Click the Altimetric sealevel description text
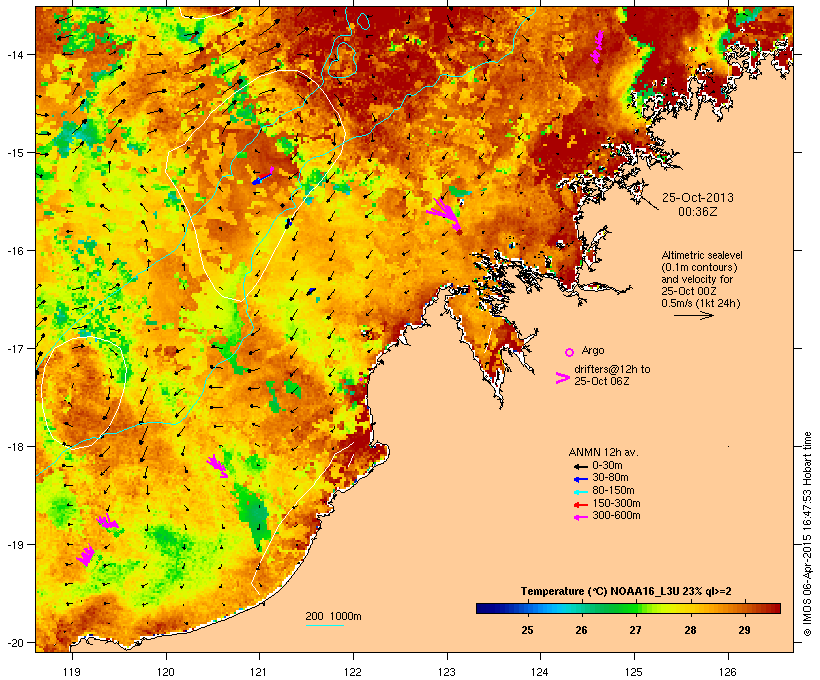This screenshot has width=820, height=680. click(x=702, y=279)
